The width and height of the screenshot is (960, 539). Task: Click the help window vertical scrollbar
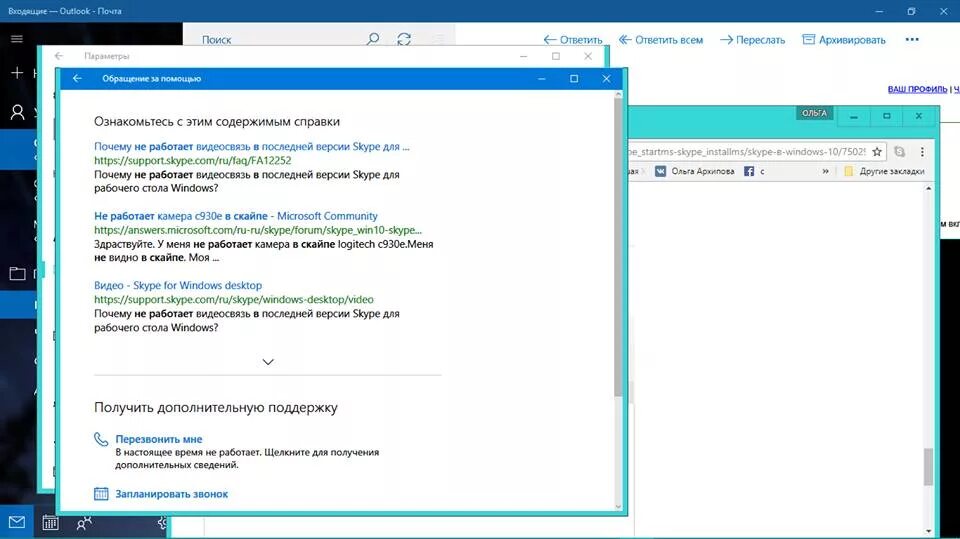pos(618,245)
